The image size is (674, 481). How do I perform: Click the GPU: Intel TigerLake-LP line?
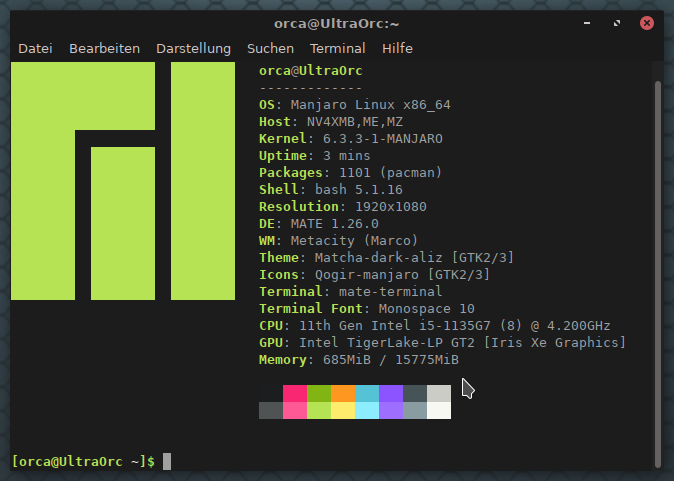[x=443, y=343]
